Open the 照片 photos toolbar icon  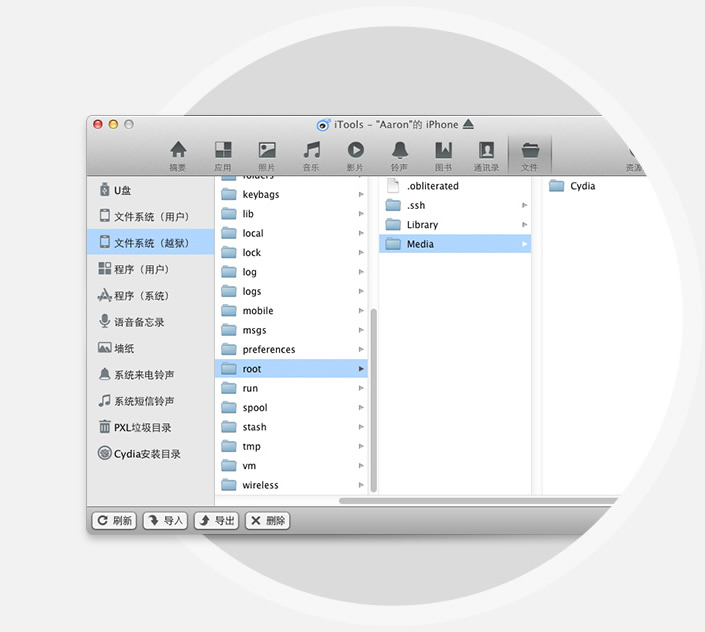click(267, 156)
